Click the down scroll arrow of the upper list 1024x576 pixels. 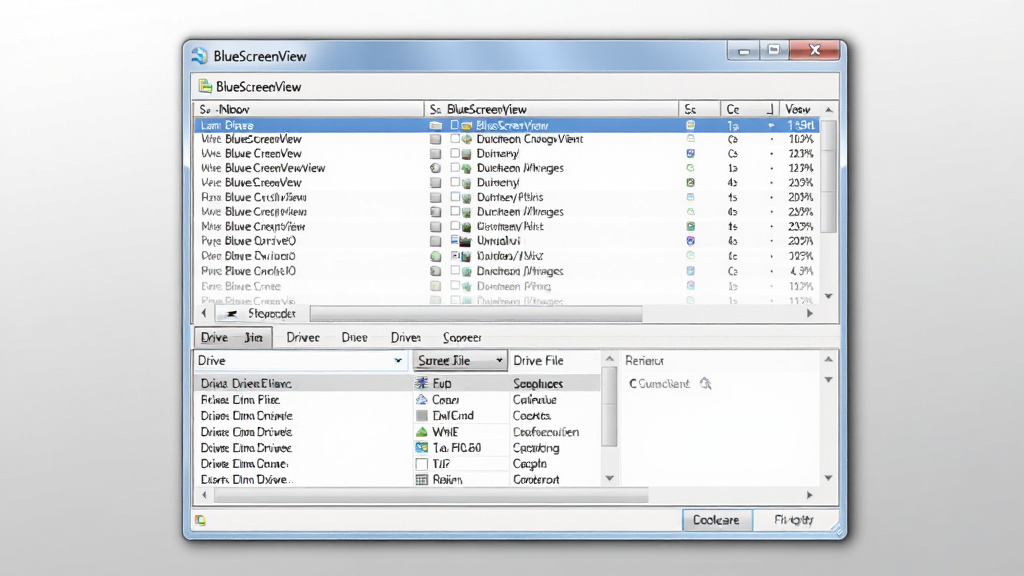(x=829, y=296)
